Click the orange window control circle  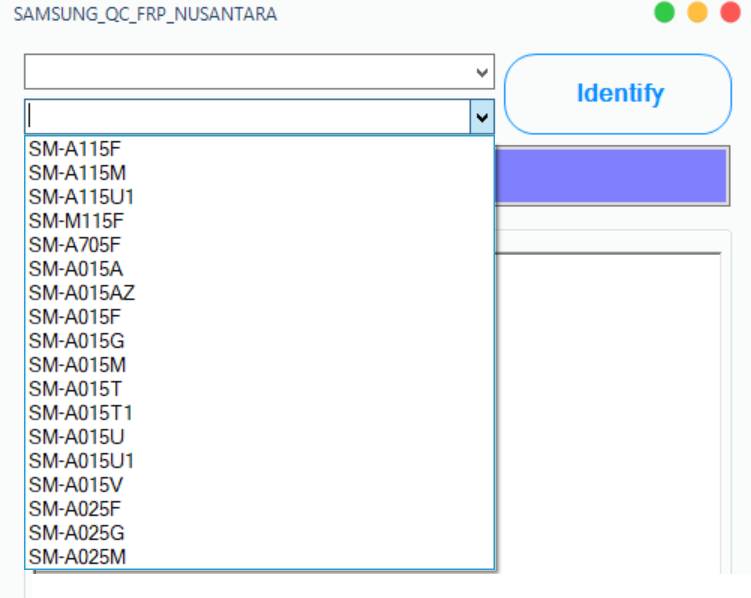(697, 12)
